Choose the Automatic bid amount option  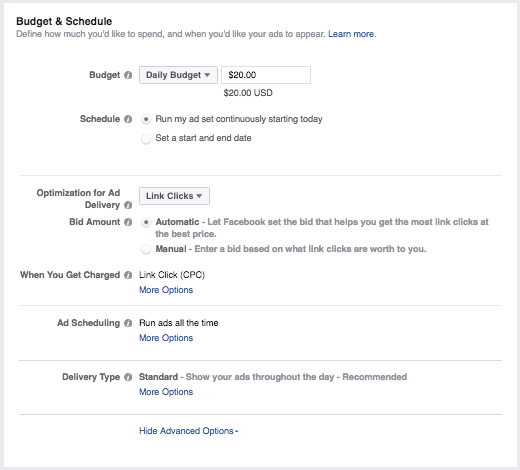[146, 222]
